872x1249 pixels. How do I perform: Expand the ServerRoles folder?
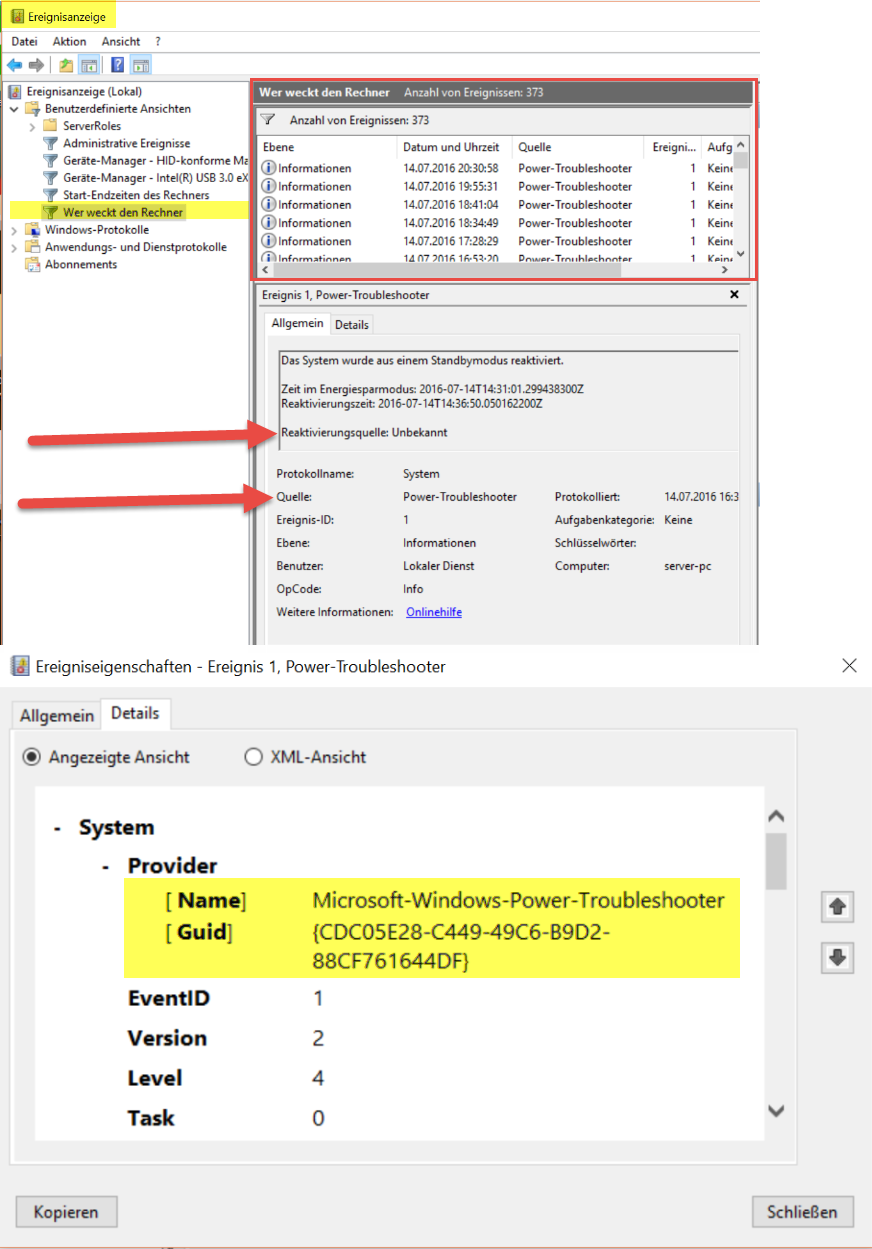(x=32, y=126)
